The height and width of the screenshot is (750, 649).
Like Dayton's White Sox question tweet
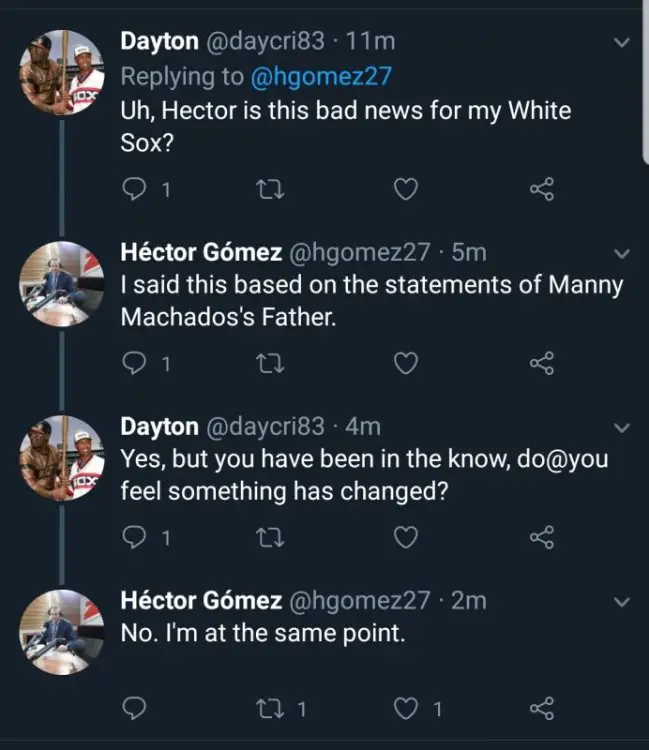tap(405, 190)
